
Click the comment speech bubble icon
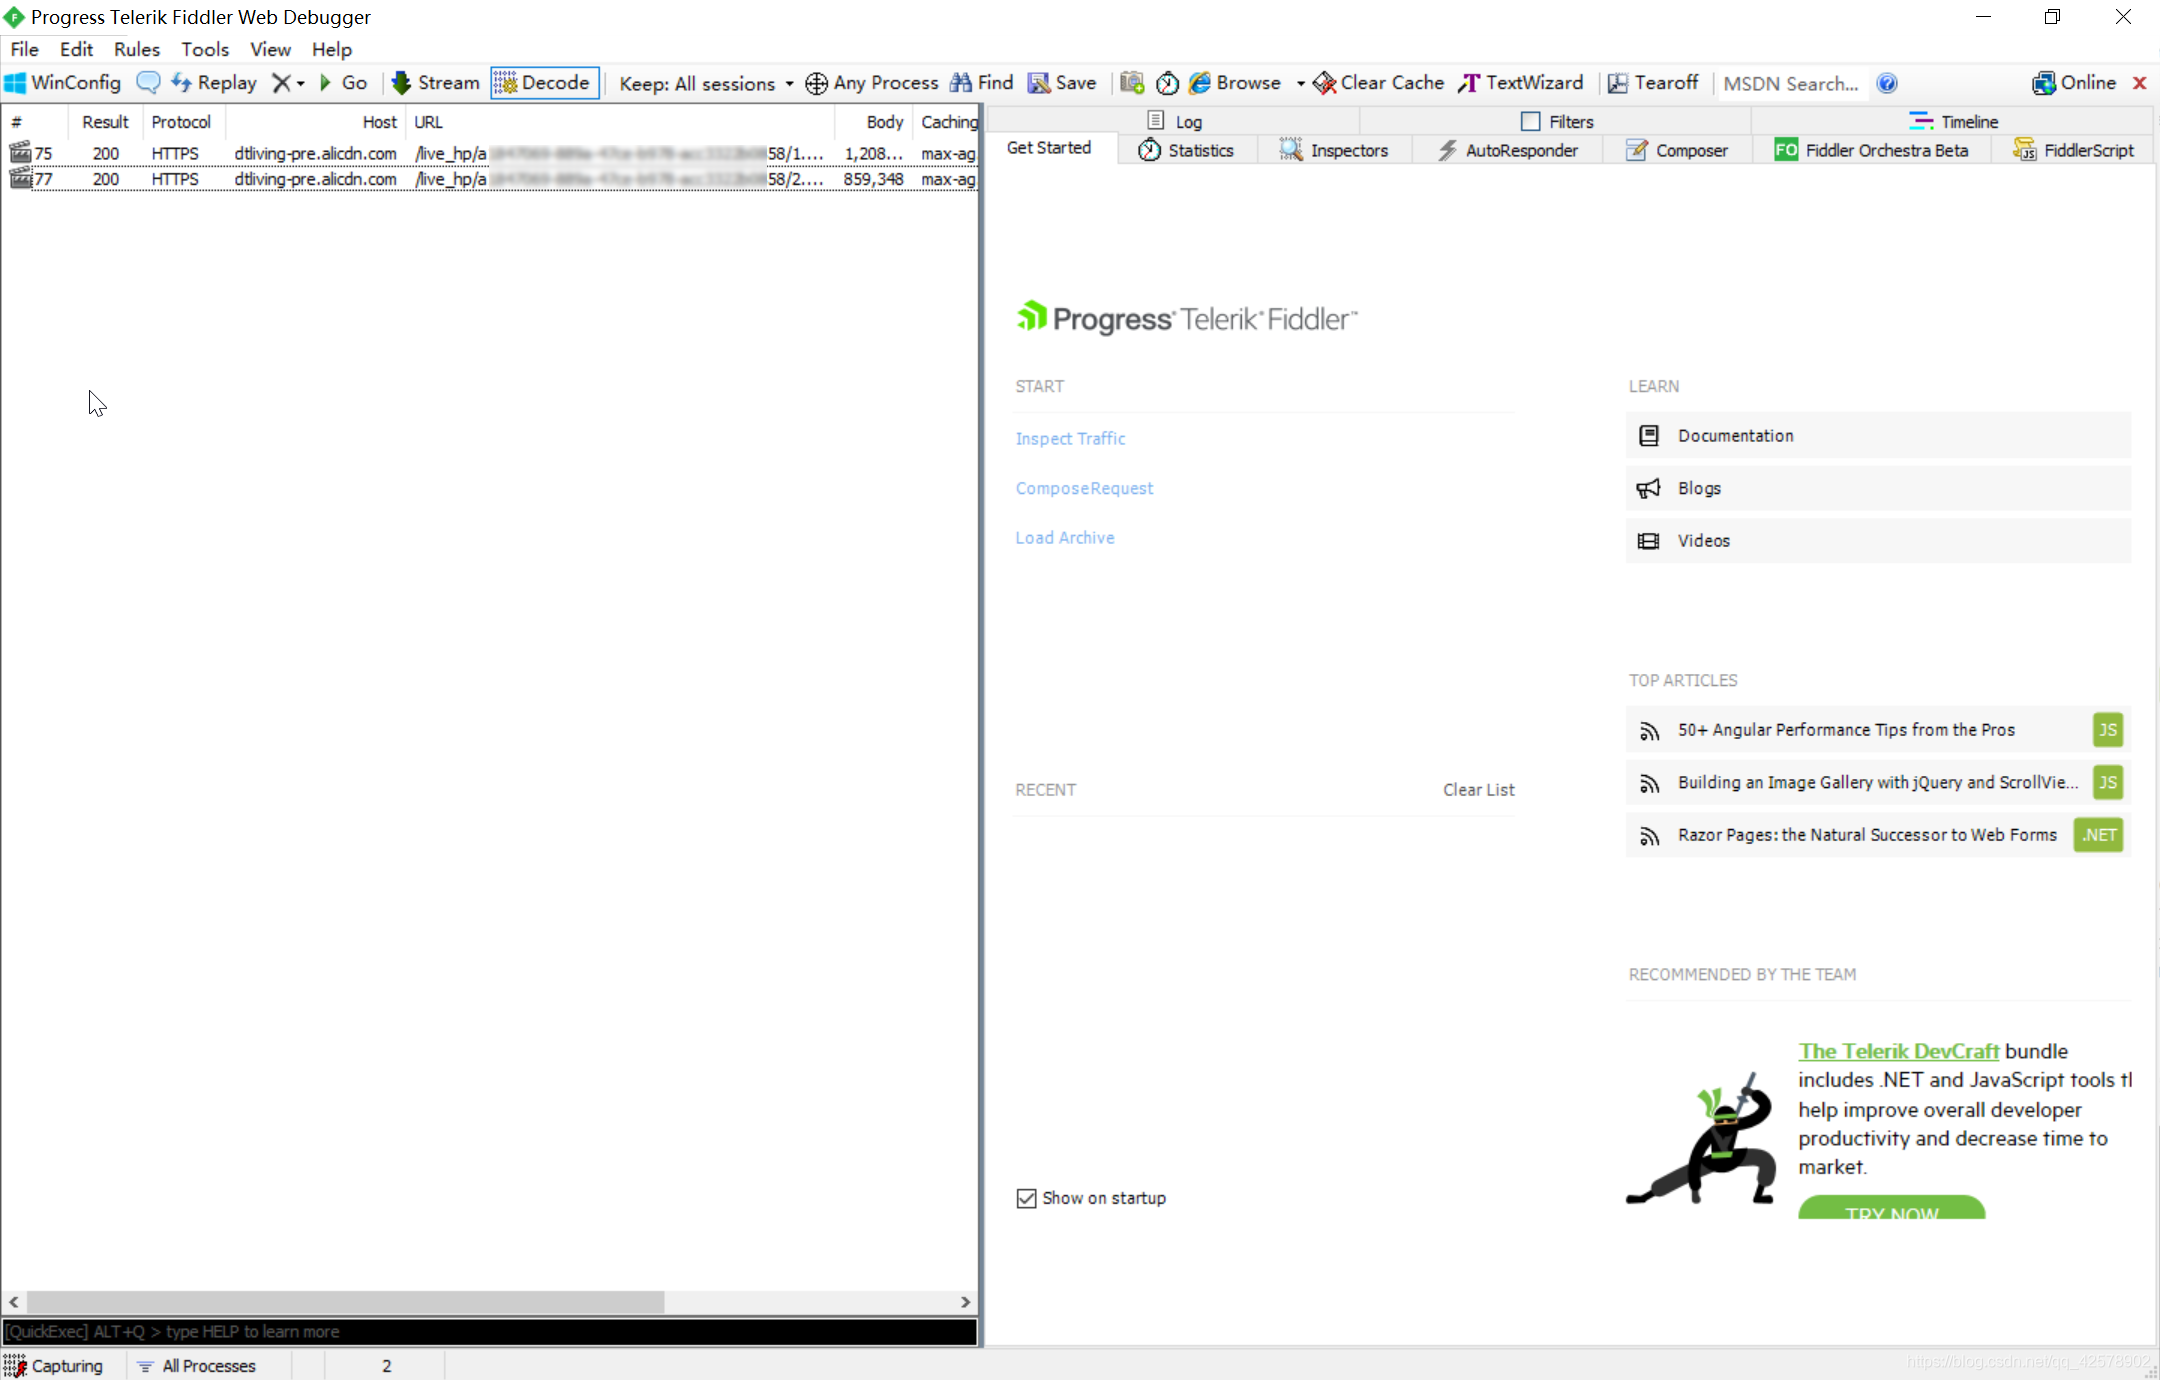148,83
